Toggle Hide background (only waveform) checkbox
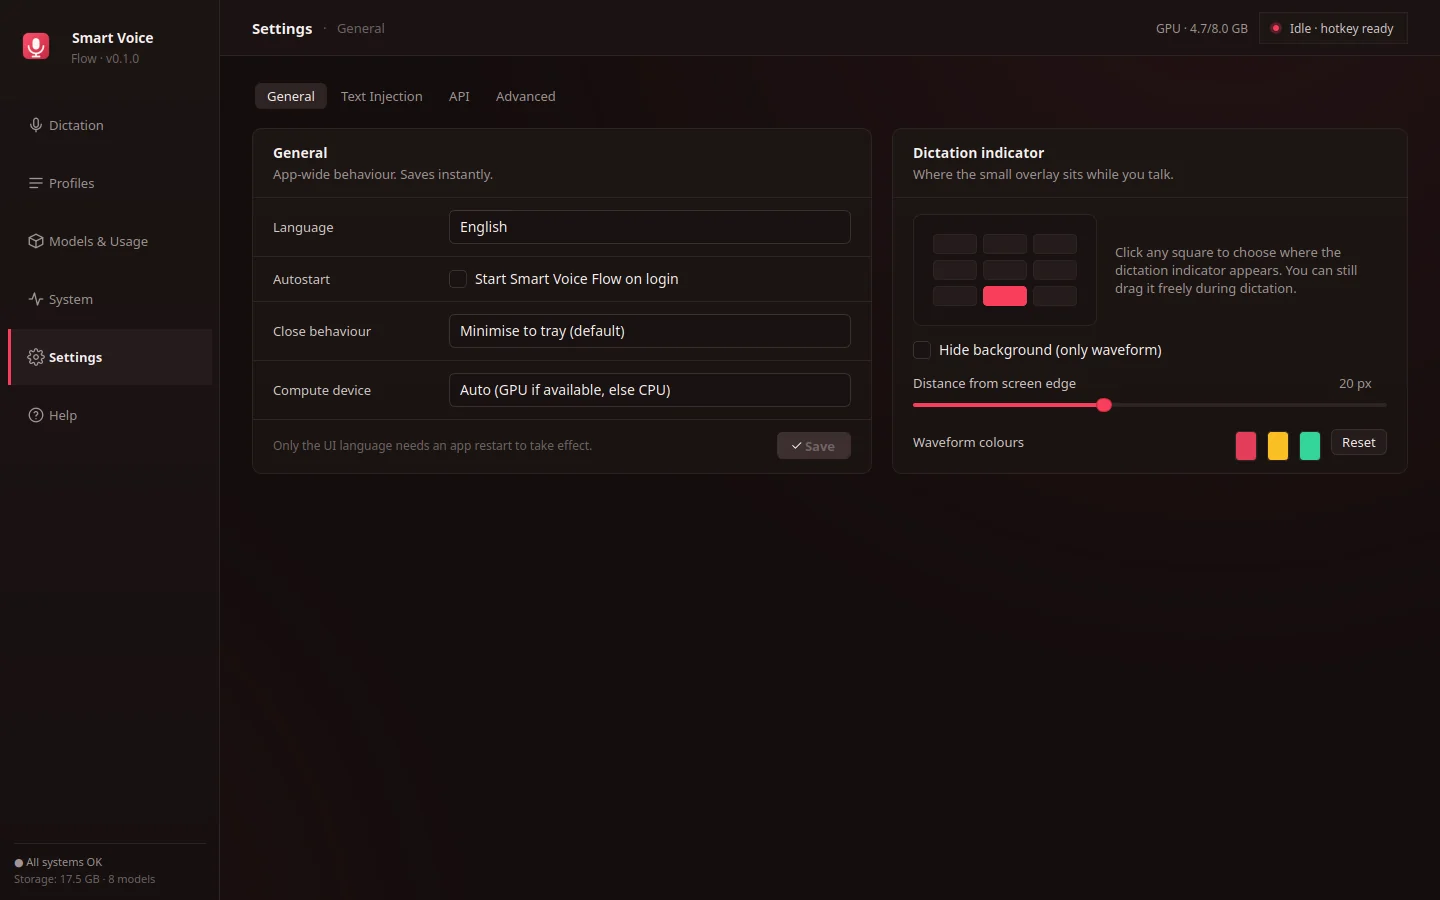The width and height of the screenshot is (1440, 900). (922, 350)
